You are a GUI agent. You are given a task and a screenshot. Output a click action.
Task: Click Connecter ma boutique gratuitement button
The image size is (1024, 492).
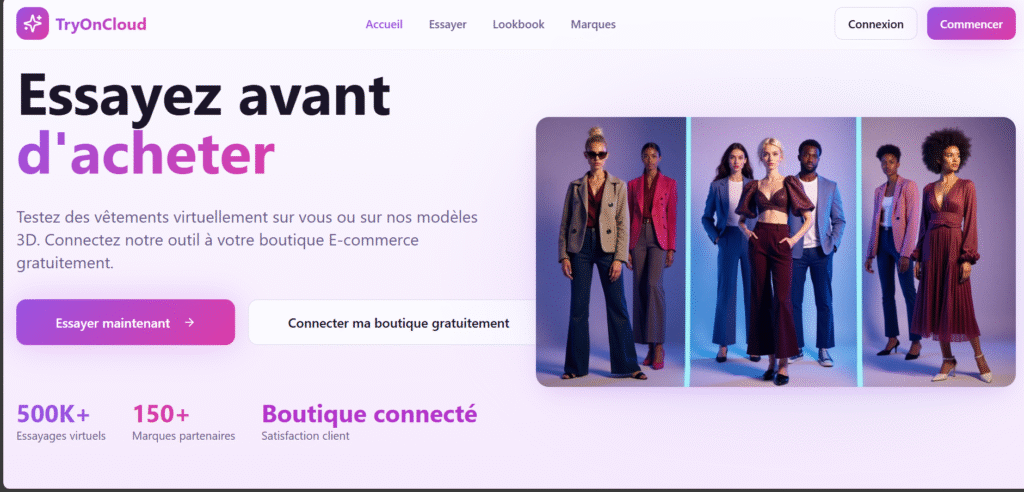(x=398, y=323)
